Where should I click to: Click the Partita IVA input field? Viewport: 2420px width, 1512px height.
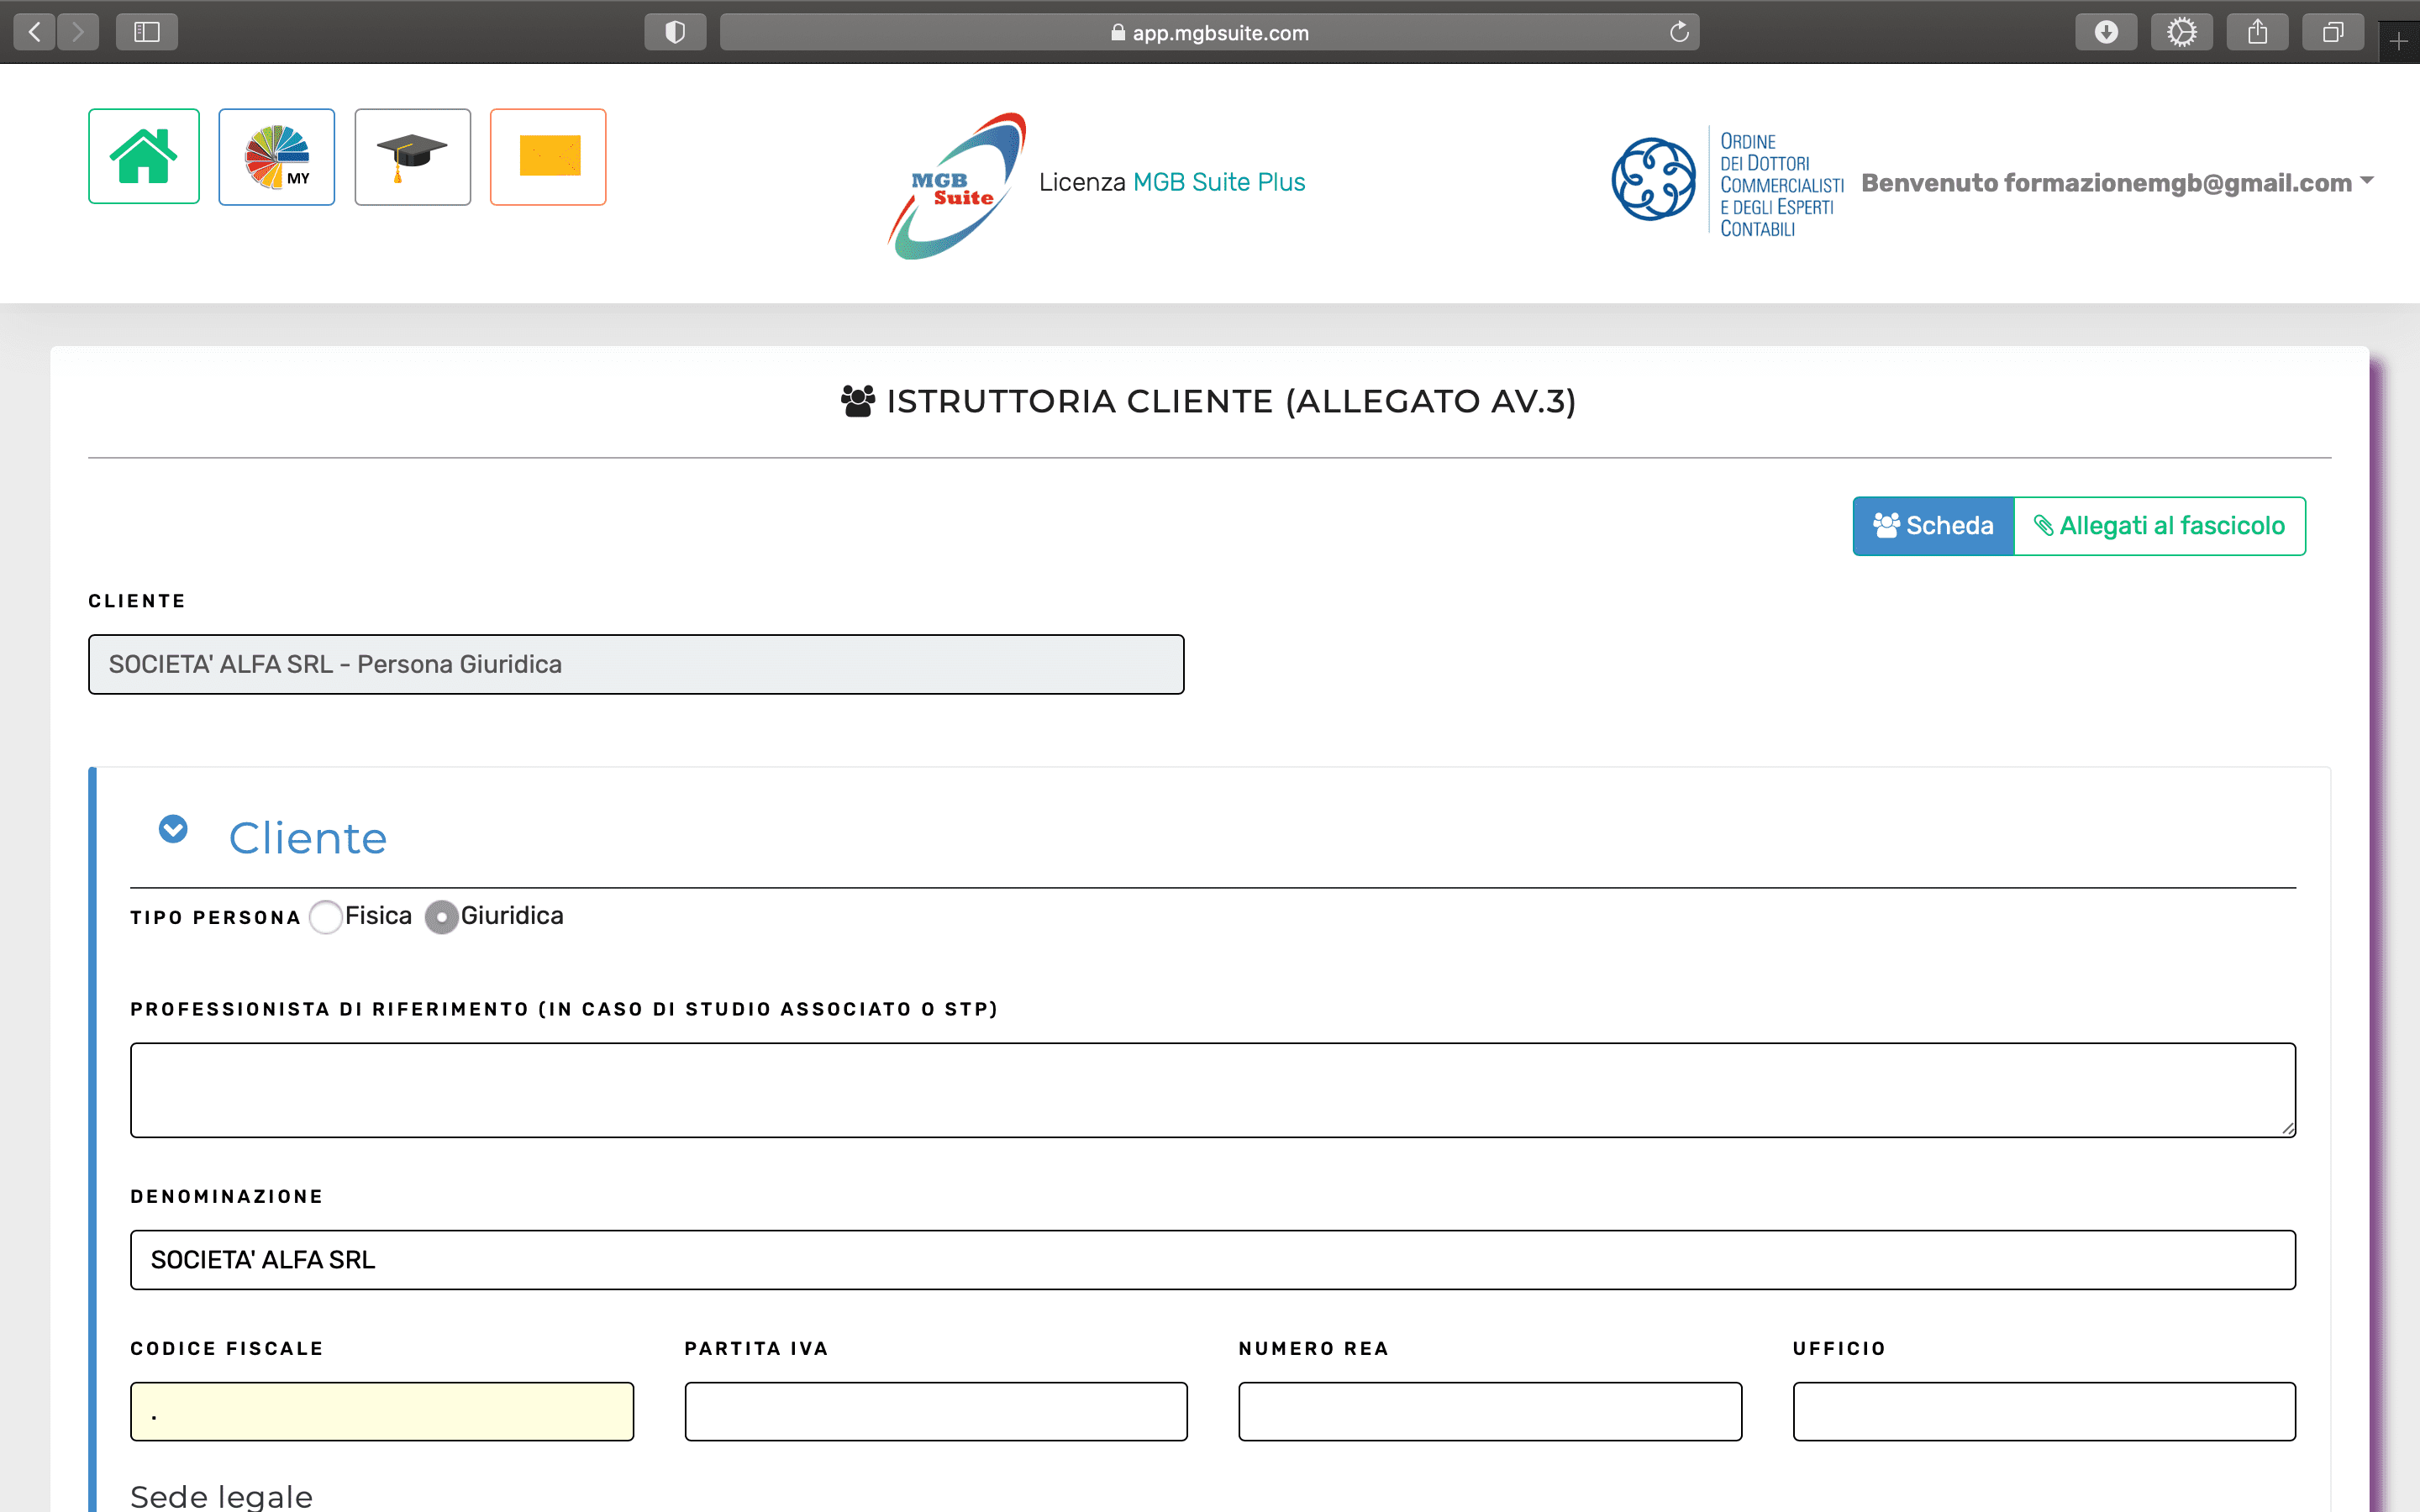[x=936, y=1411]
